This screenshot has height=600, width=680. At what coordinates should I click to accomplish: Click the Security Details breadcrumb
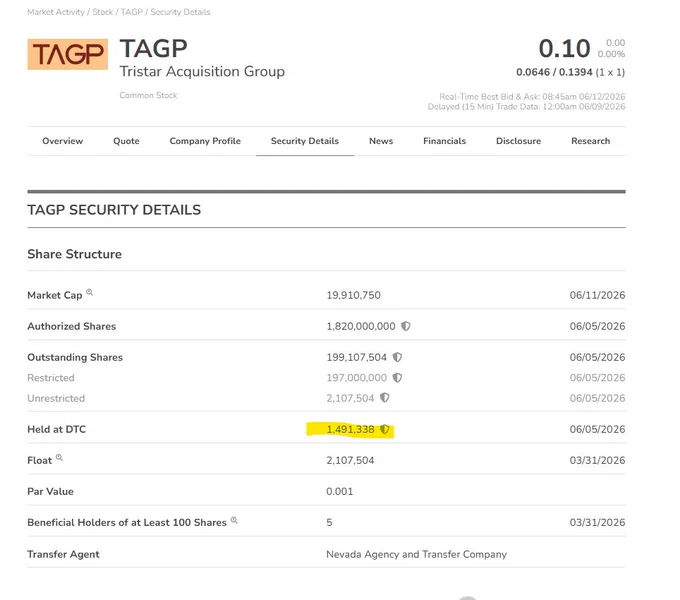tap(180, 12)
